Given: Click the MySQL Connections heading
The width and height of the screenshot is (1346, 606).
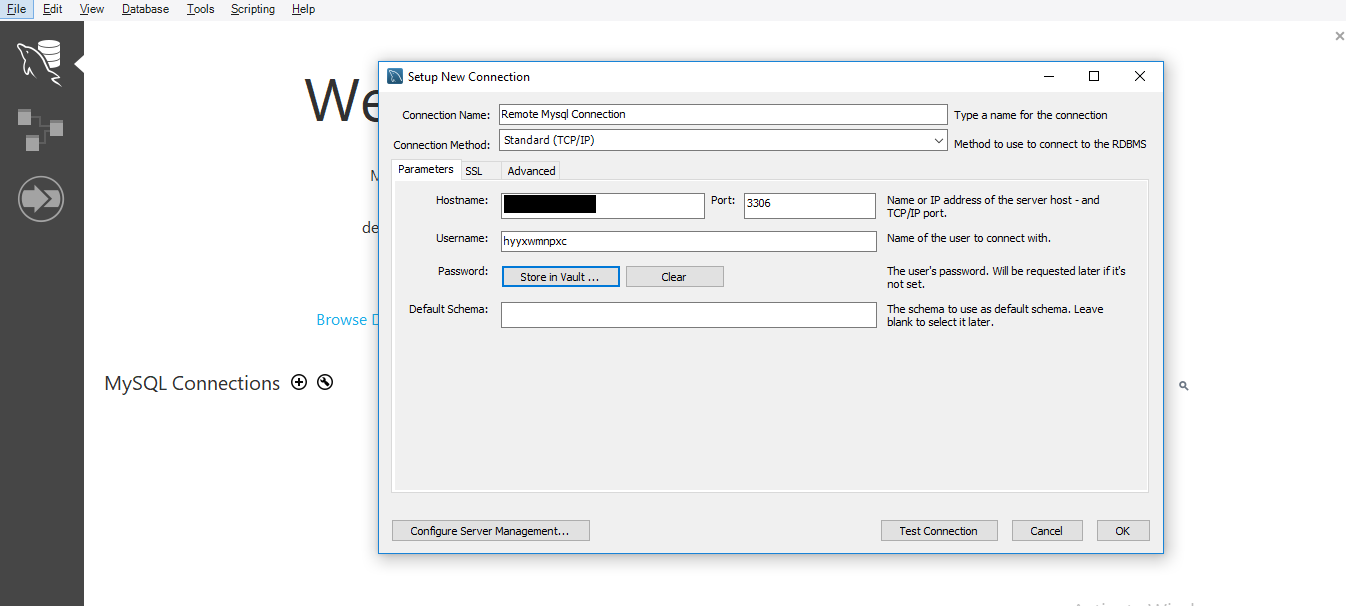Looking at the screenshot, I should pyautogui.click(x=192, y=383).
